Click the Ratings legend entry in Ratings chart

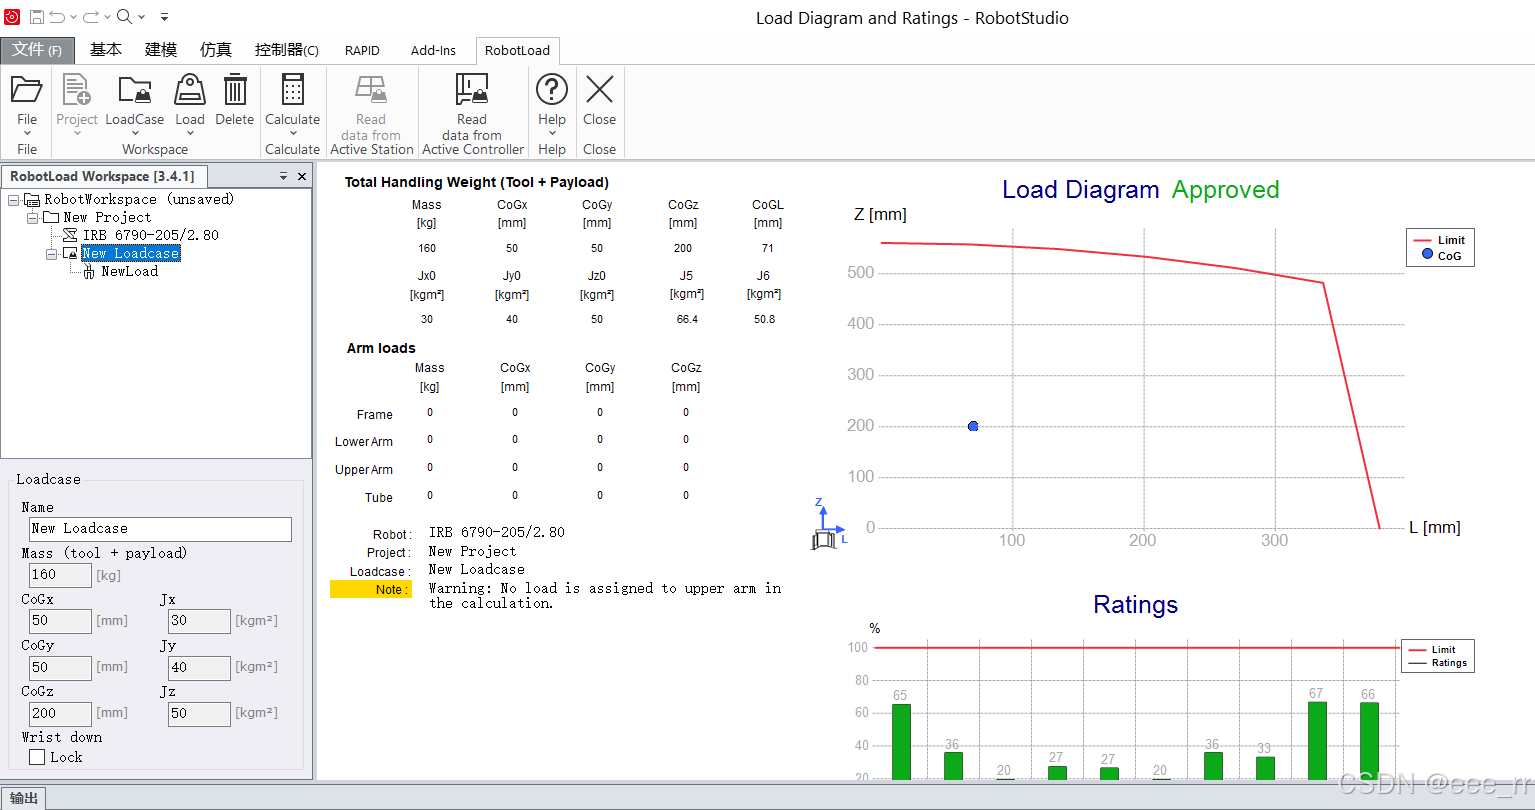point(1438,663)
